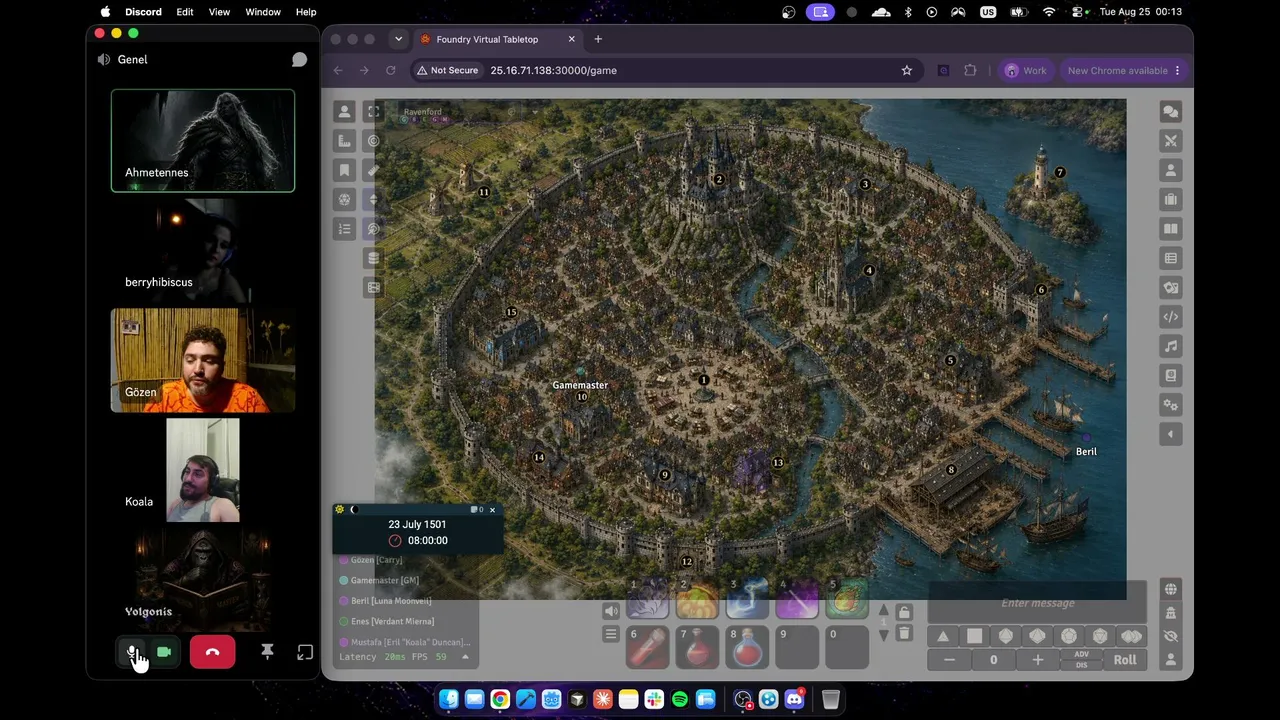Mute microphone in Discord call
This screenshot has width=1280, height=720.
pos(132,652)
